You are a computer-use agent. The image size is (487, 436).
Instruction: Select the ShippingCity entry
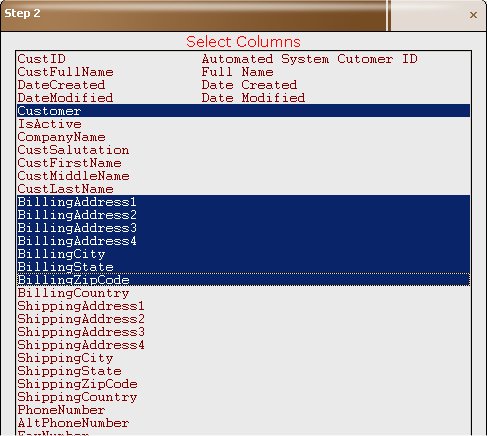(243, 358)
